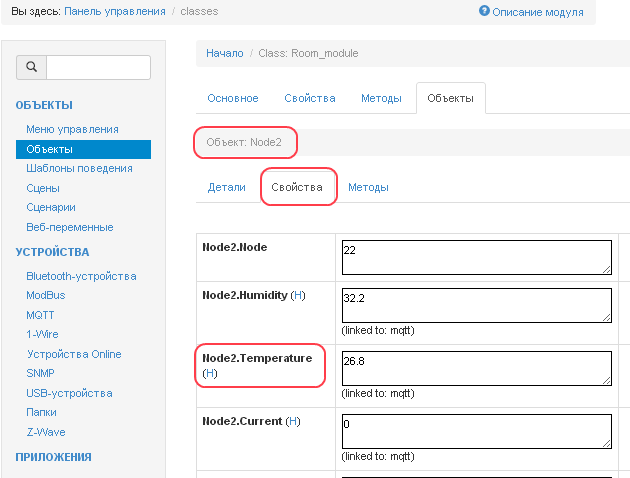Screen dimensions: 630x478
Task: Switch to the Свойства object sub-tab
Action: (x=297, y=187)
